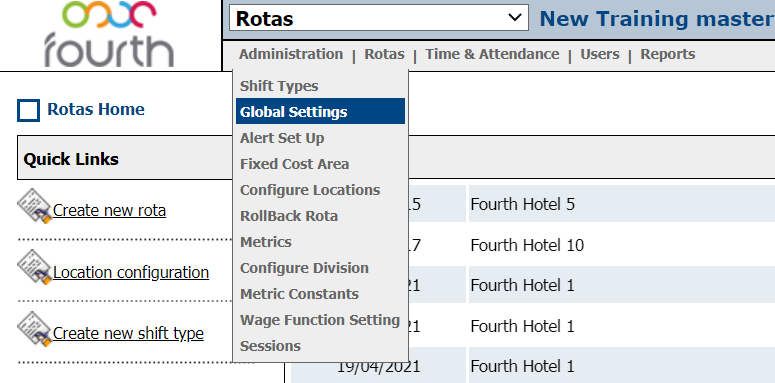Open the Users menu
Image resolution: width=775 pixels, height=383 pixels.
pyautogui.click(x=600, y=54)
